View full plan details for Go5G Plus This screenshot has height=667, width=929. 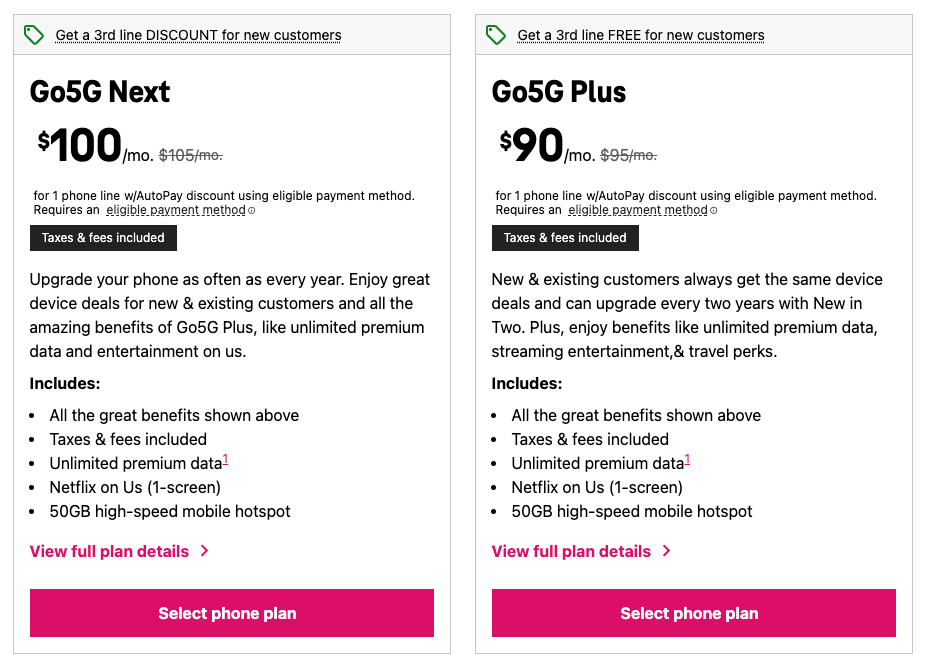(x=571, y=551)
